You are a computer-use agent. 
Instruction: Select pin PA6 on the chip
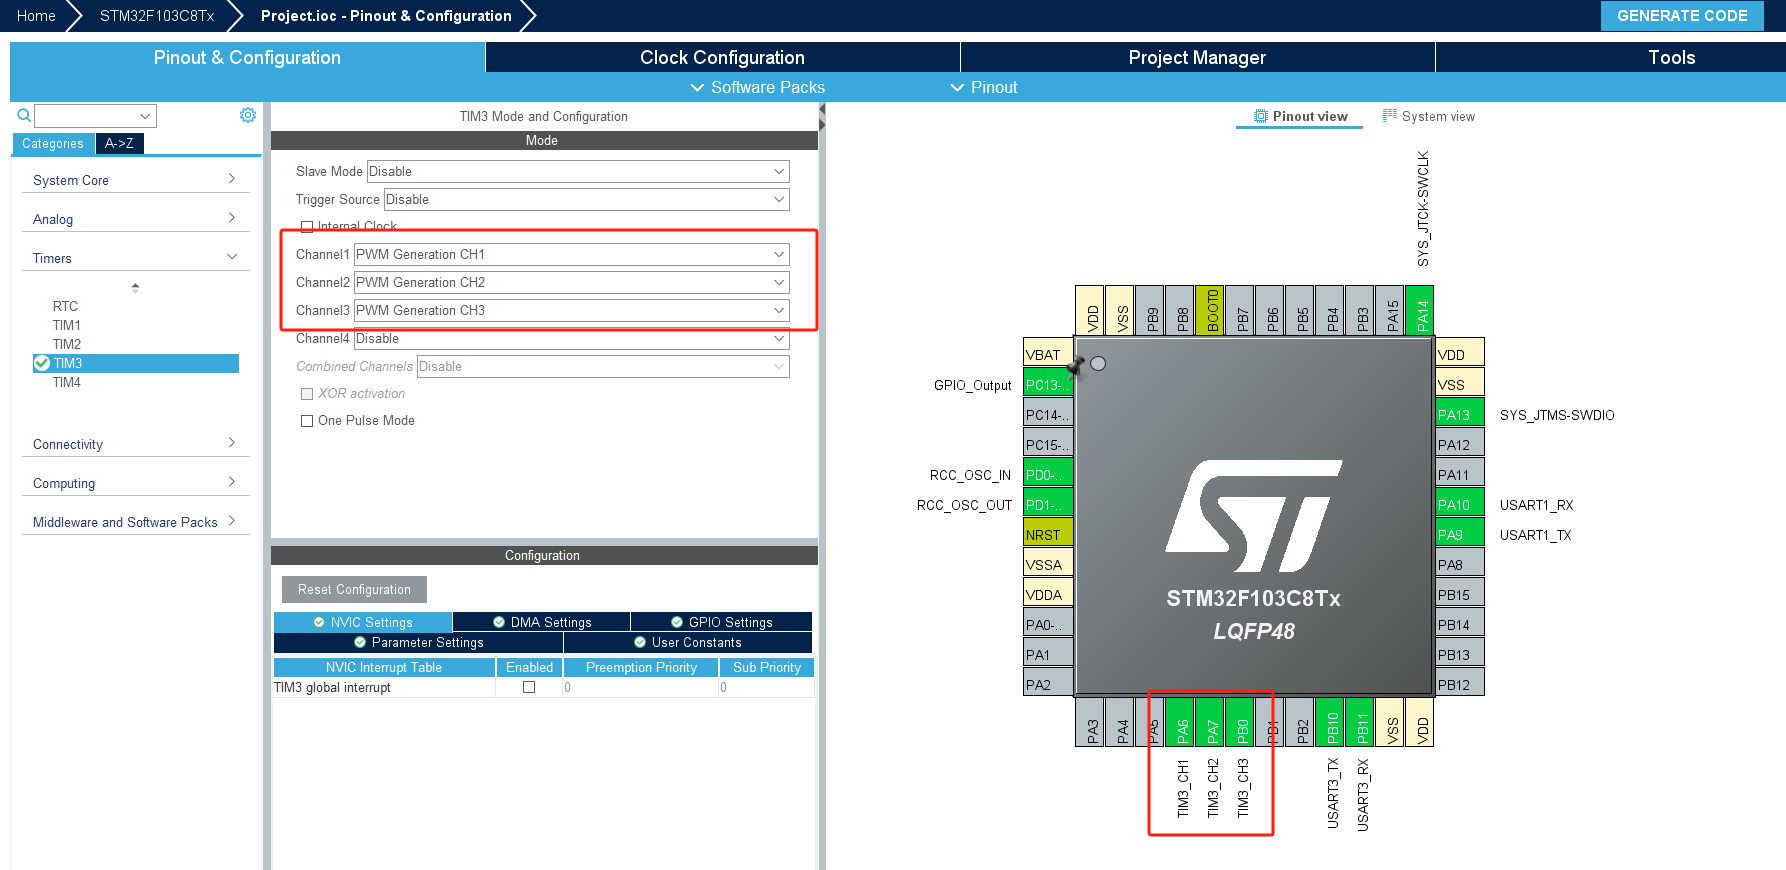click(x=1181, y=722)
